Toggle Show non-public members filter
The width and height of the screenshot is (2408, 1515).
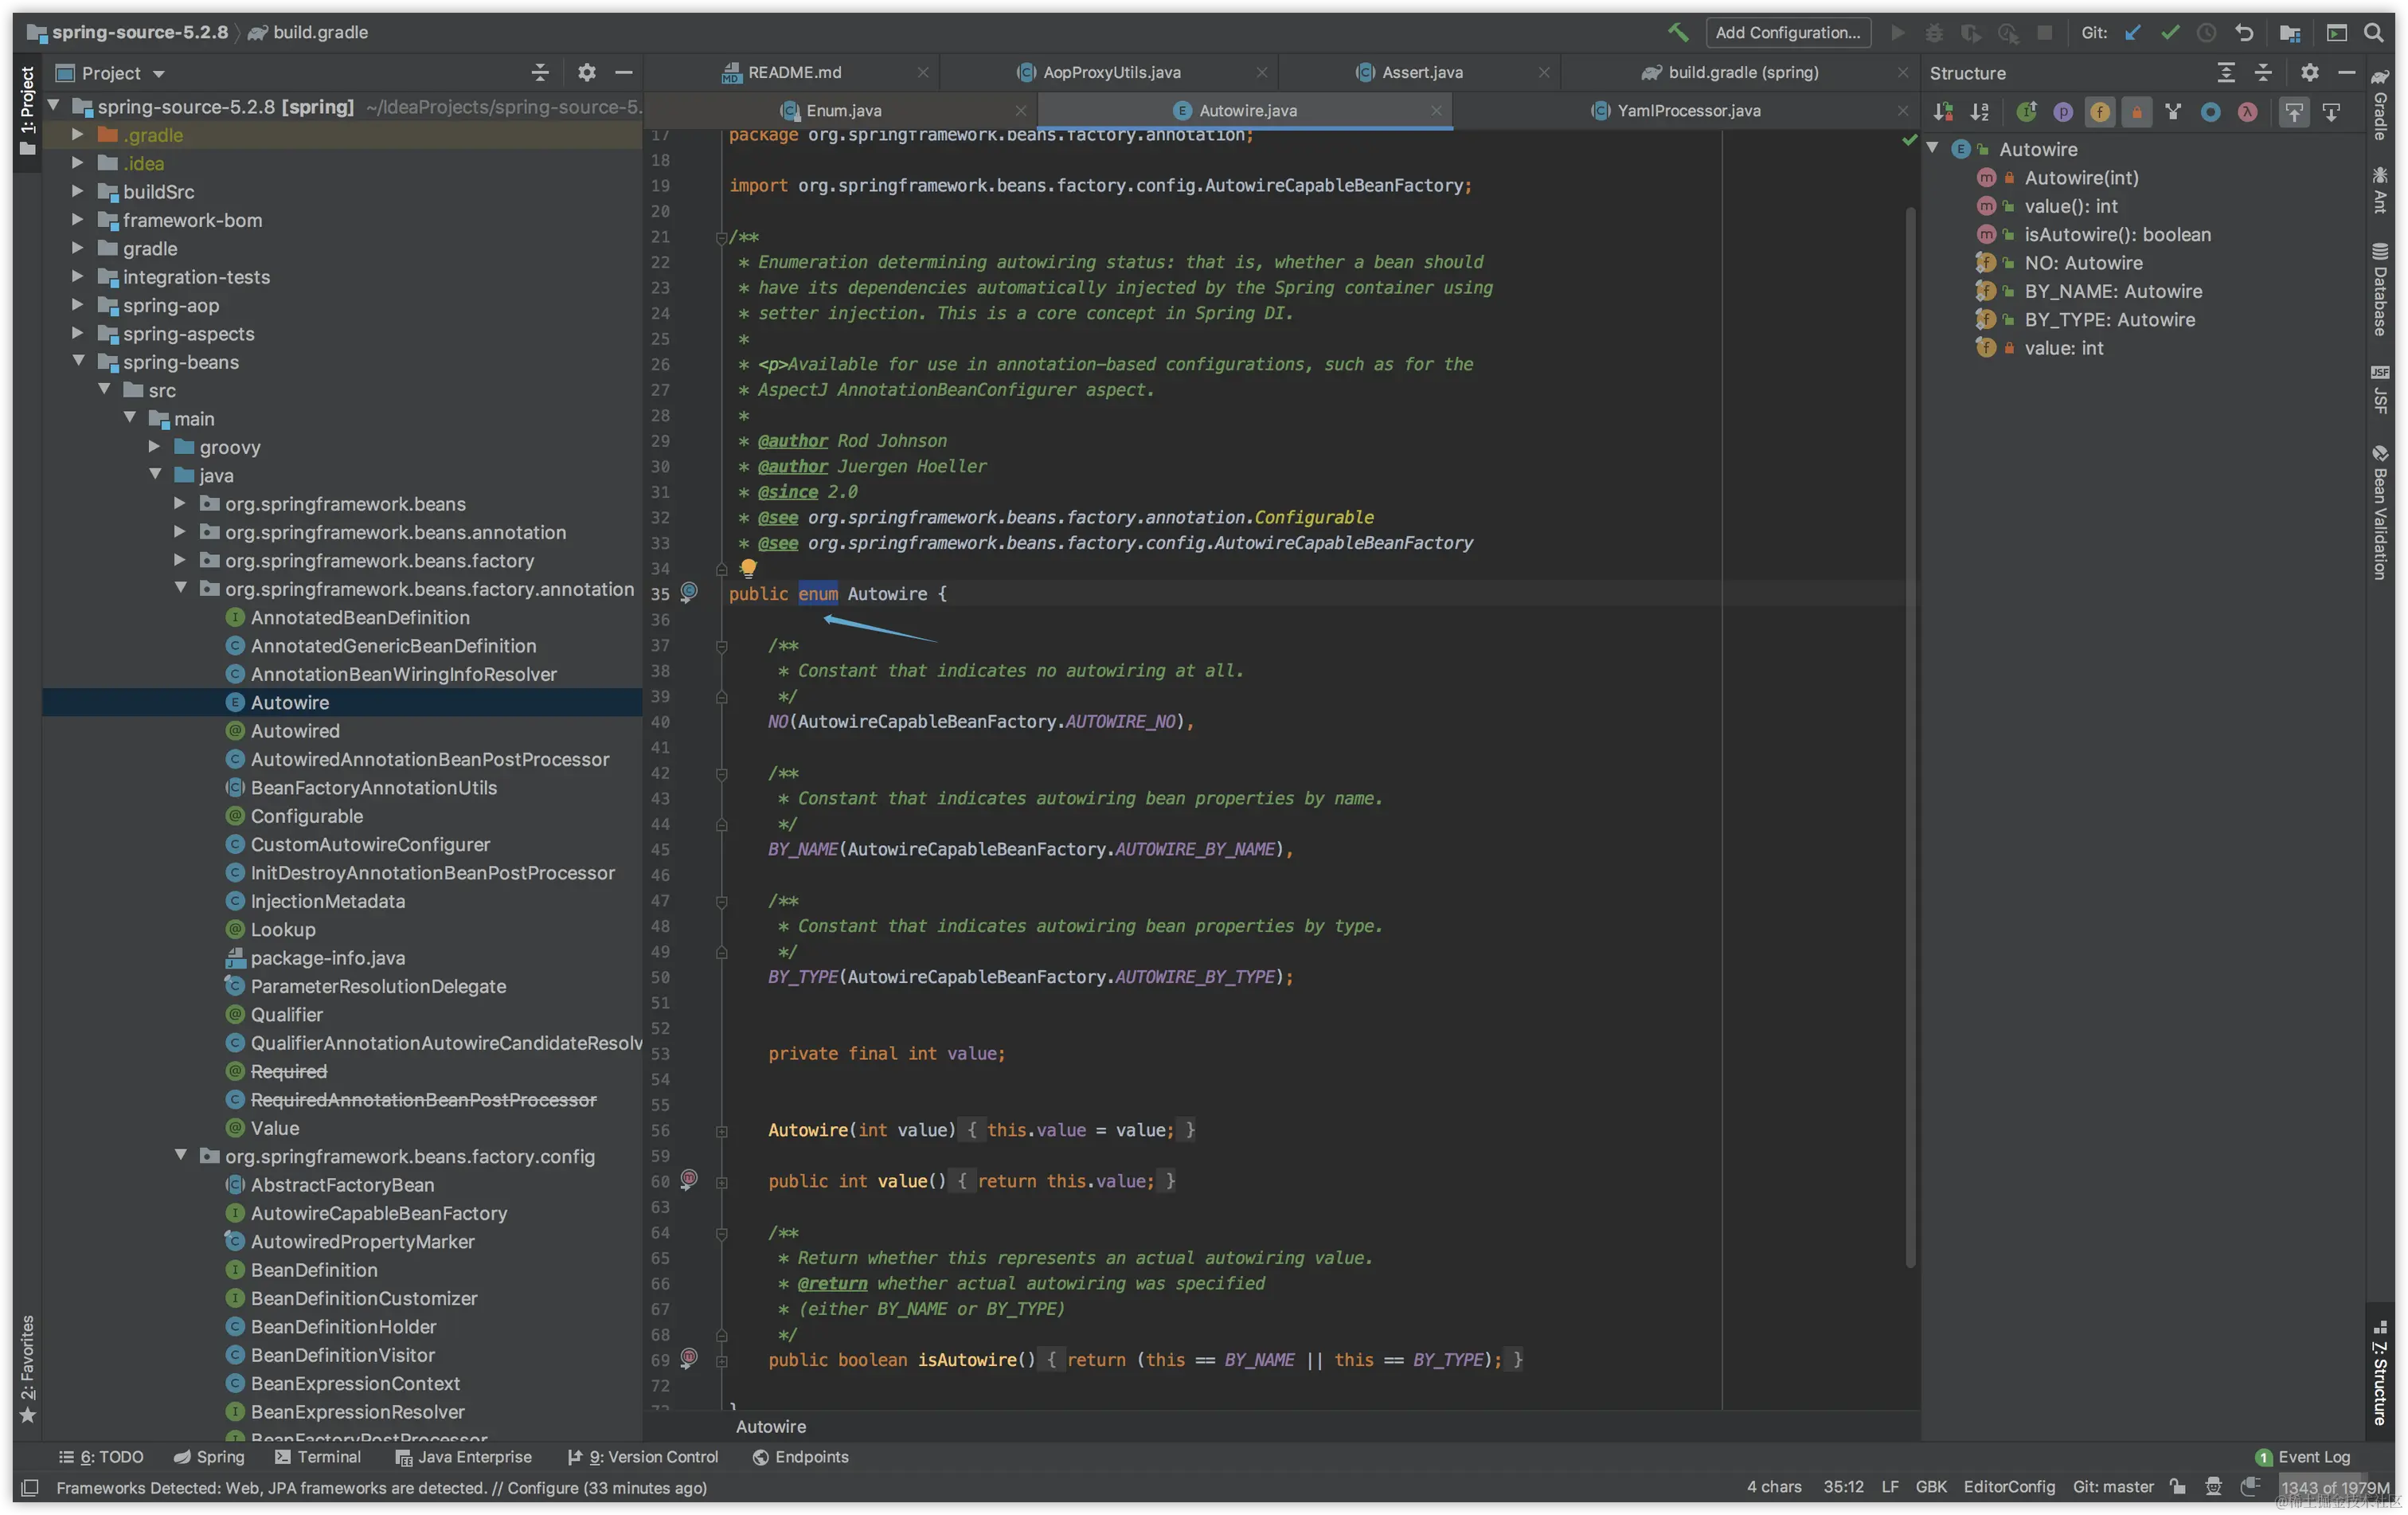(2137, 112)
